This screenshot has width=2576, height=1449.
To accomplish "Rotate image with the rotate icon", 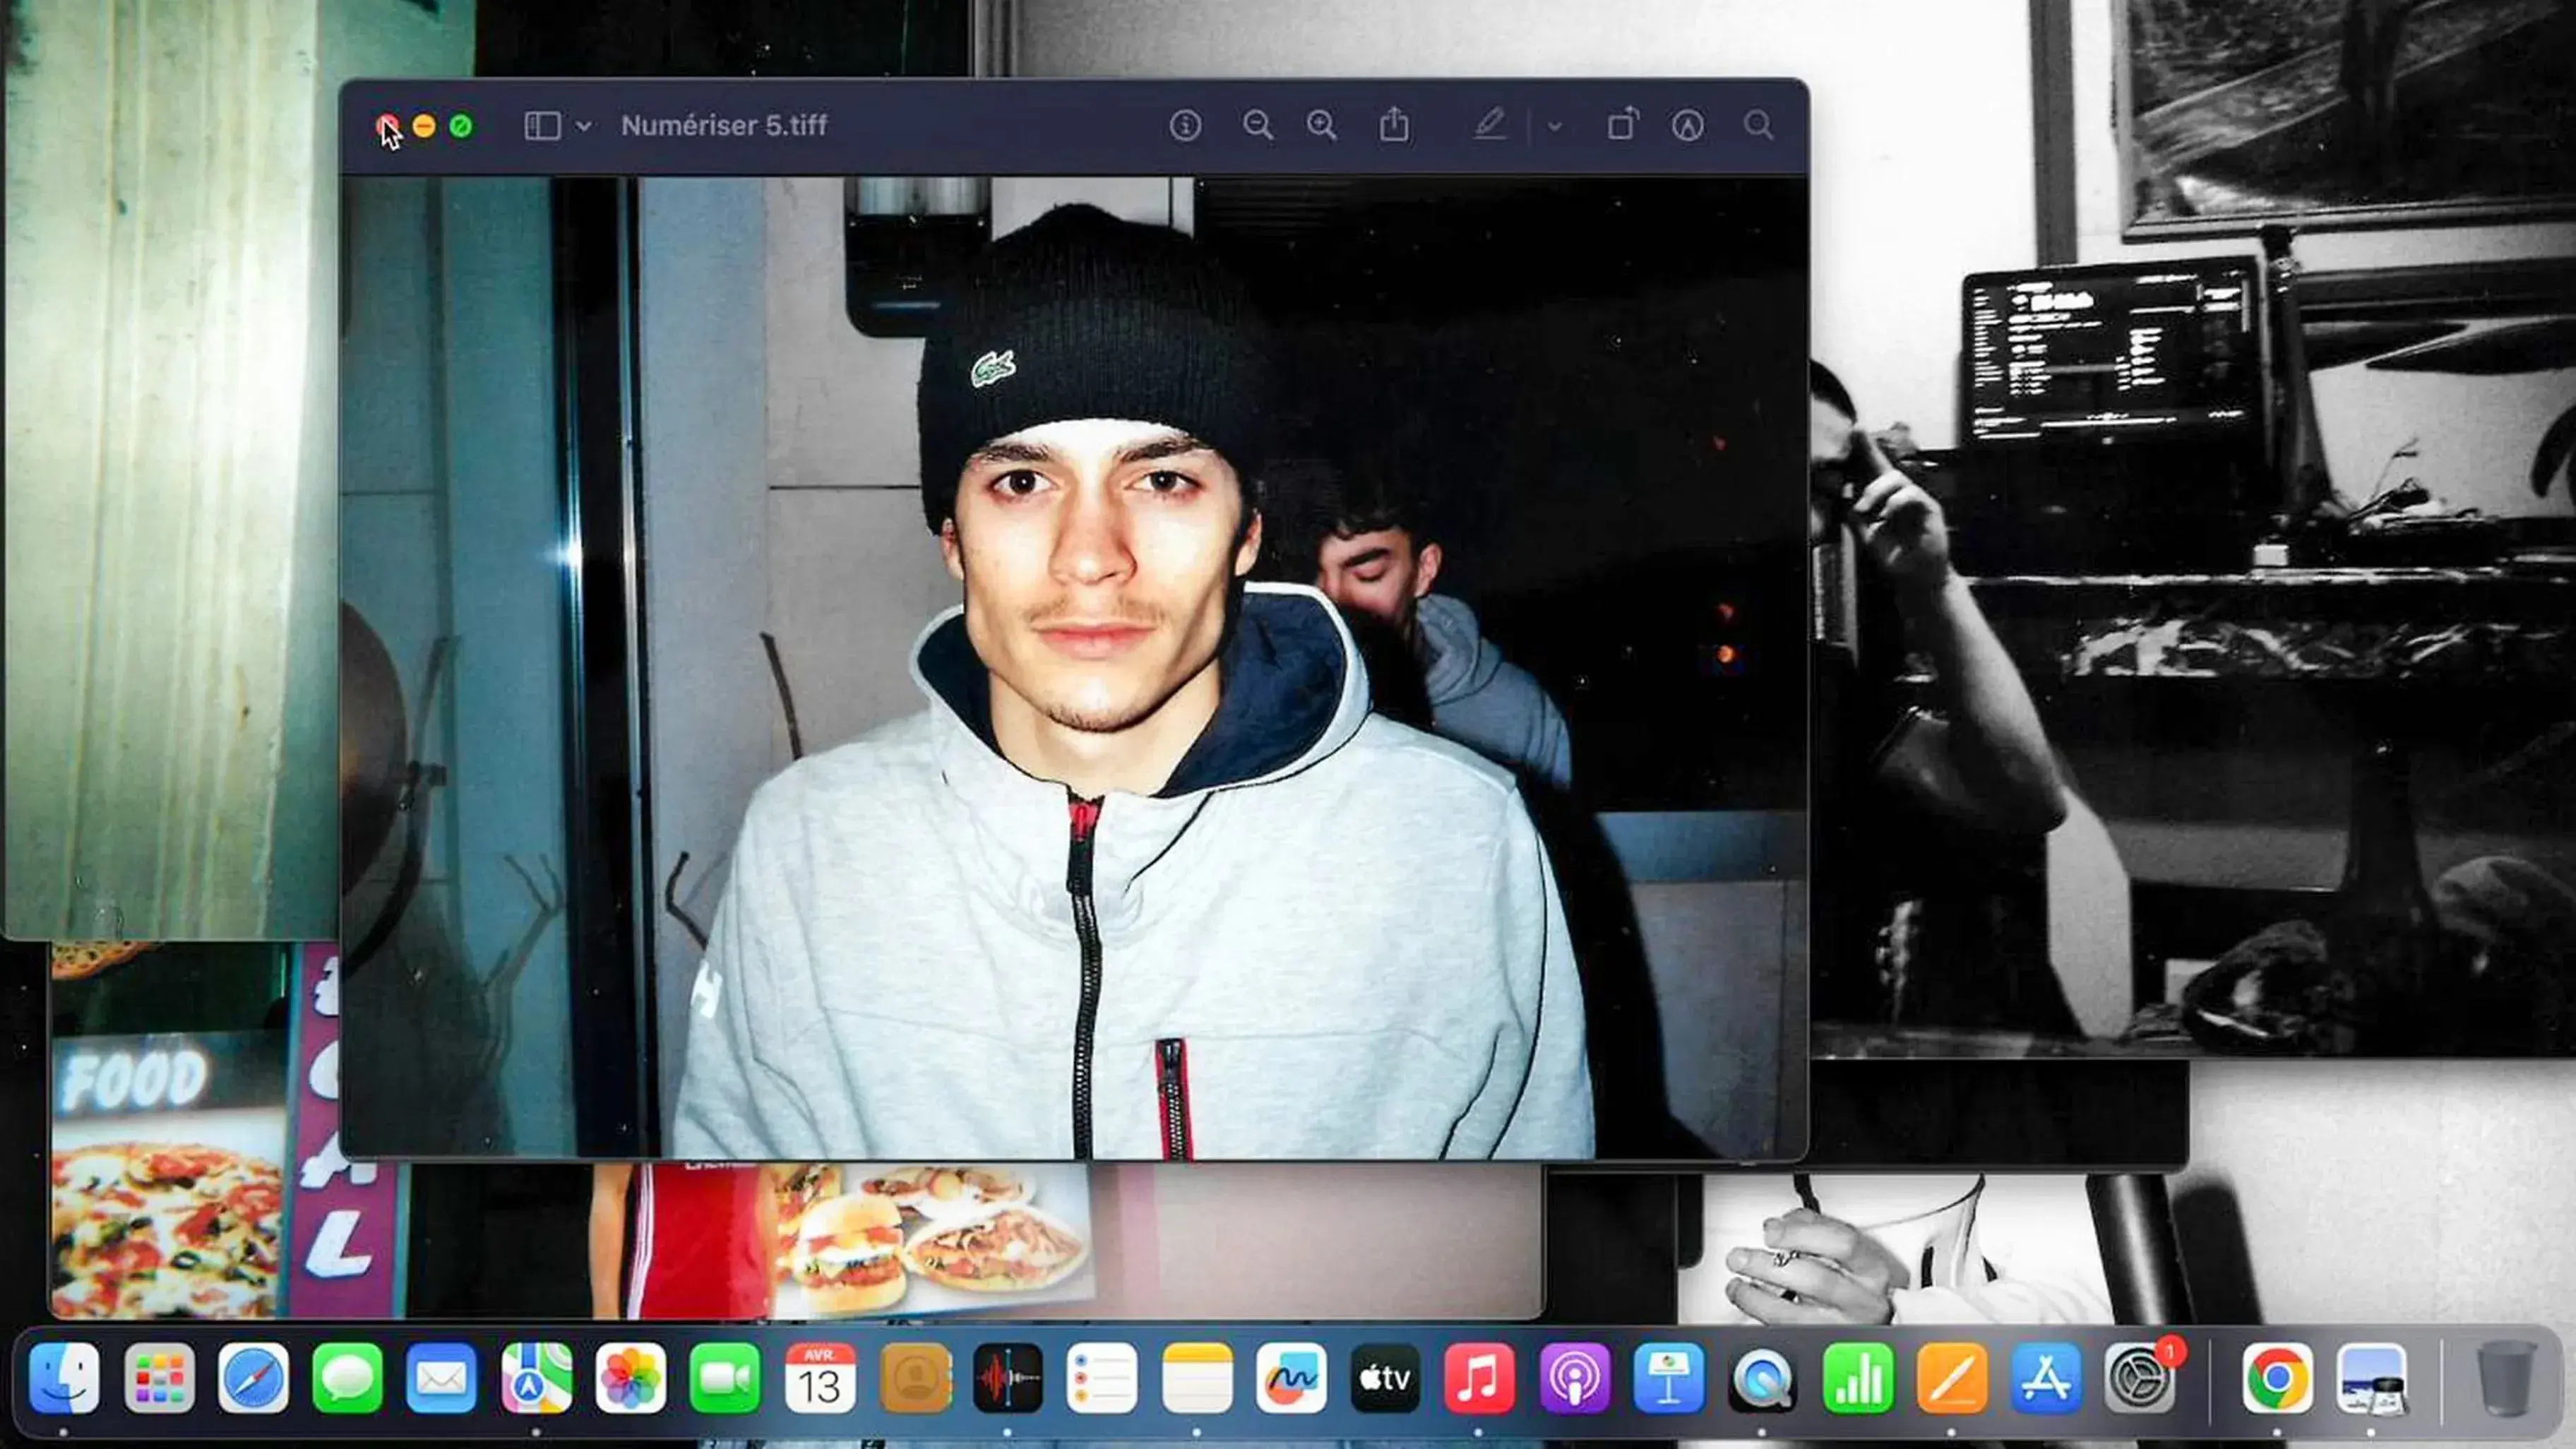I will (1622, 126).
